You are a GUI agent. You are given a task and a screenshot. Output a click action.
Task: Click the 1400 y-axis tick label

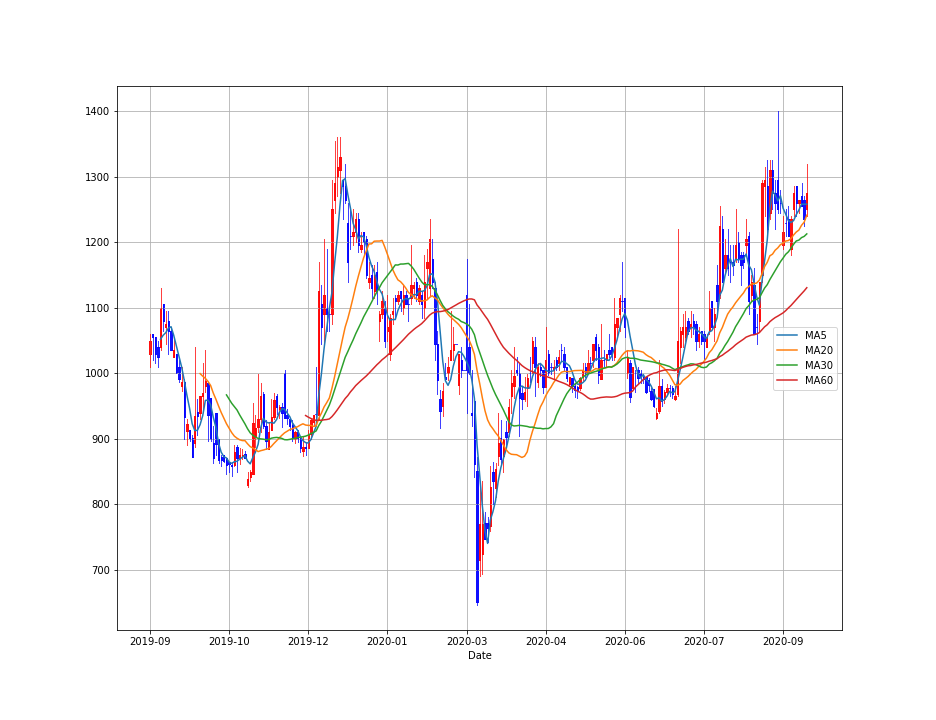coord(97,112)
